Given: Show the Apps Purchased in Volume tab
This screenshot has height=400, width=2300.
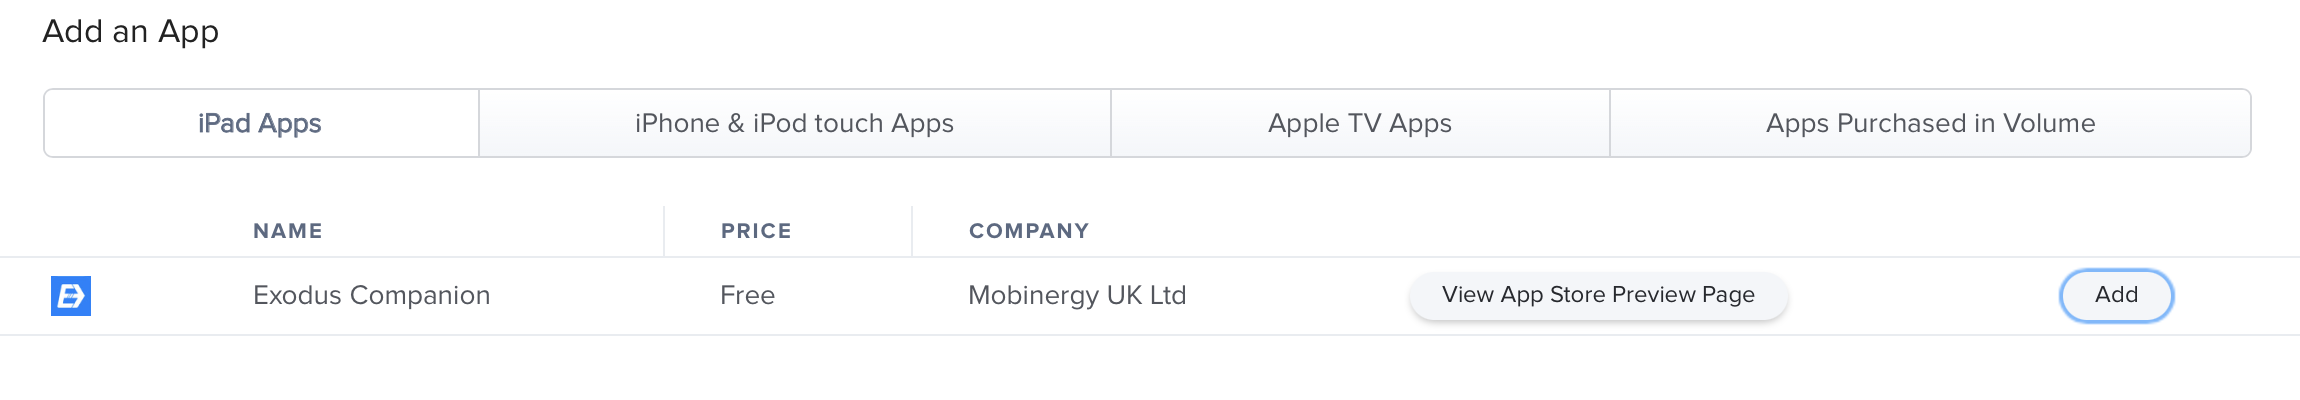Looking at the screenshot, I should pos(1930,123).
